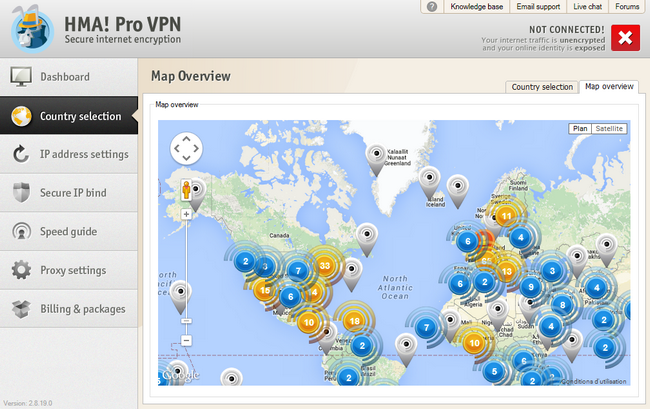Select Country selection in sidebar
This screenshot has width=650, height=409.
[x=68, y=116]
